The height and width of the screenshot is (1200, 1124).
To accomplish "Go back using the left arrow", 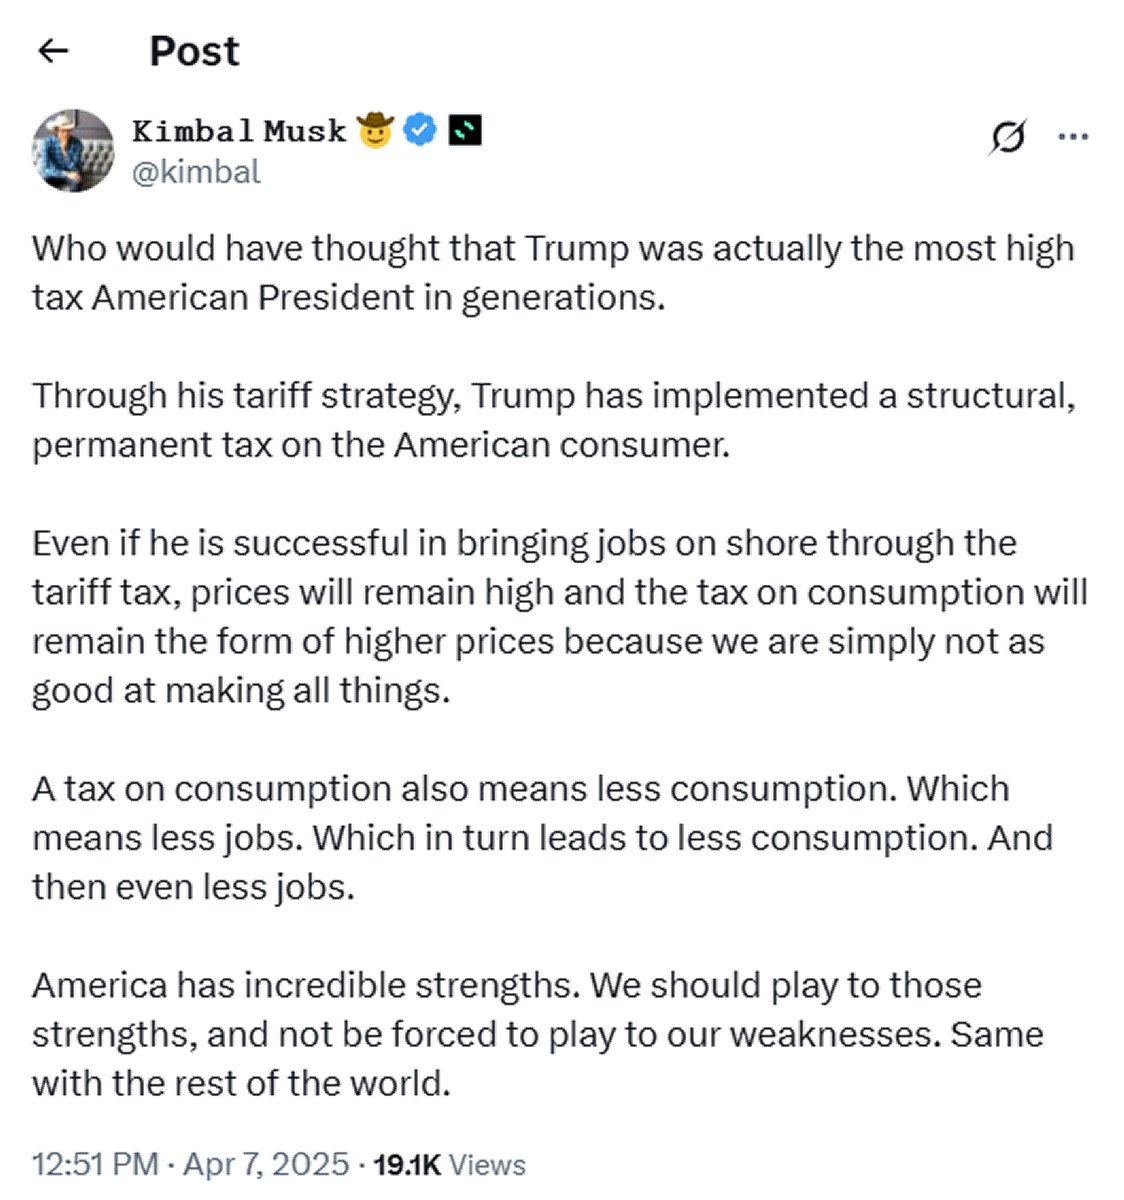I will coord(52,51).
